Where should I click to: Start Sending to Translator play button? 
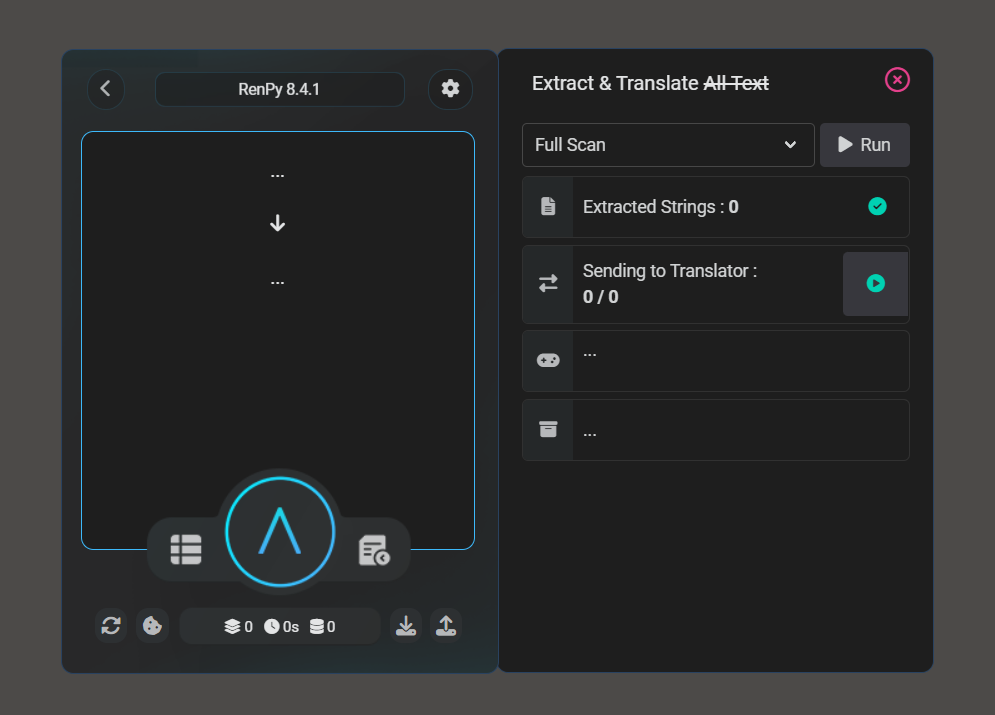[875, 284]
